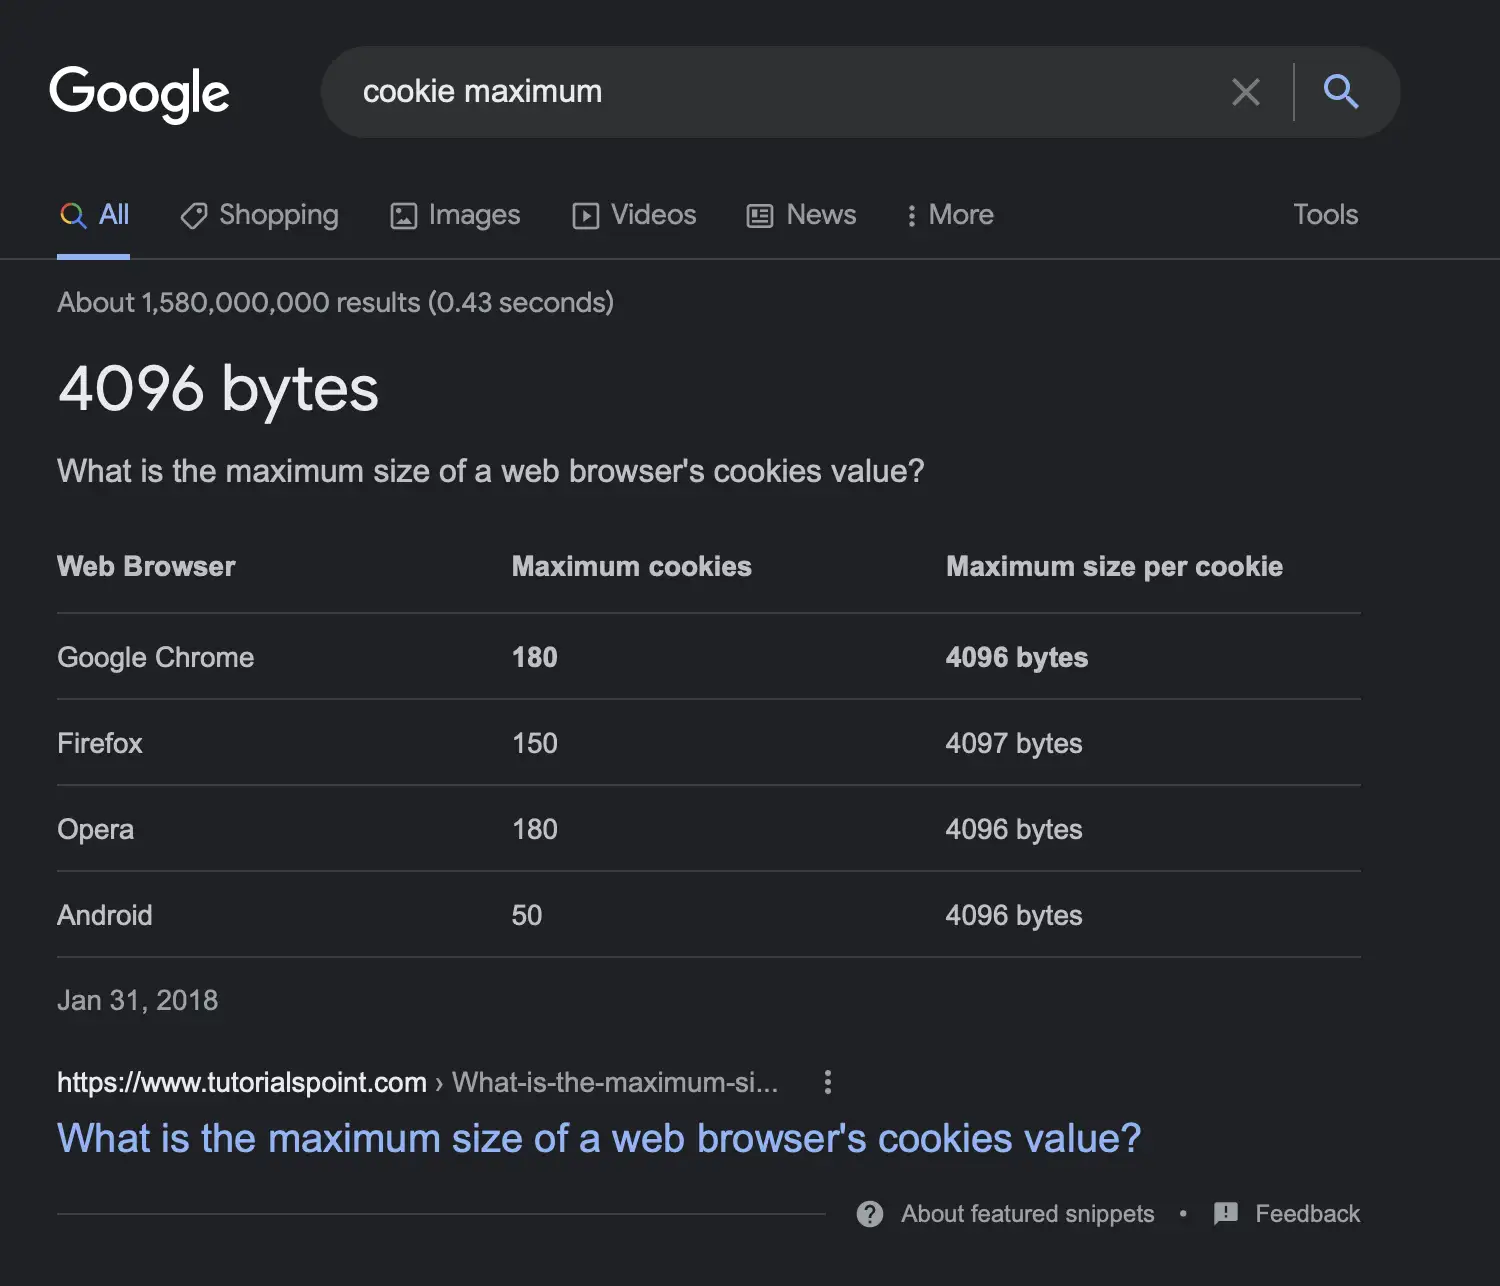Switch to the Images tab
The height and width of the screenshot is (1286, 1500).
(455, 215)
